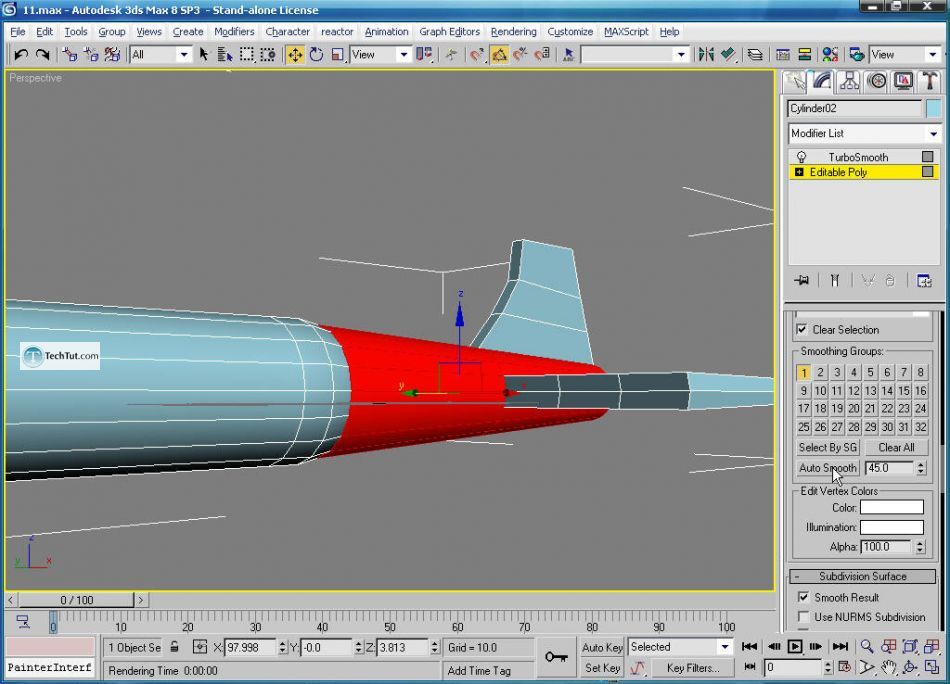This screenshot has width=950, height=684.
Task: Click the Select By SG button
Action: point(828,447)
